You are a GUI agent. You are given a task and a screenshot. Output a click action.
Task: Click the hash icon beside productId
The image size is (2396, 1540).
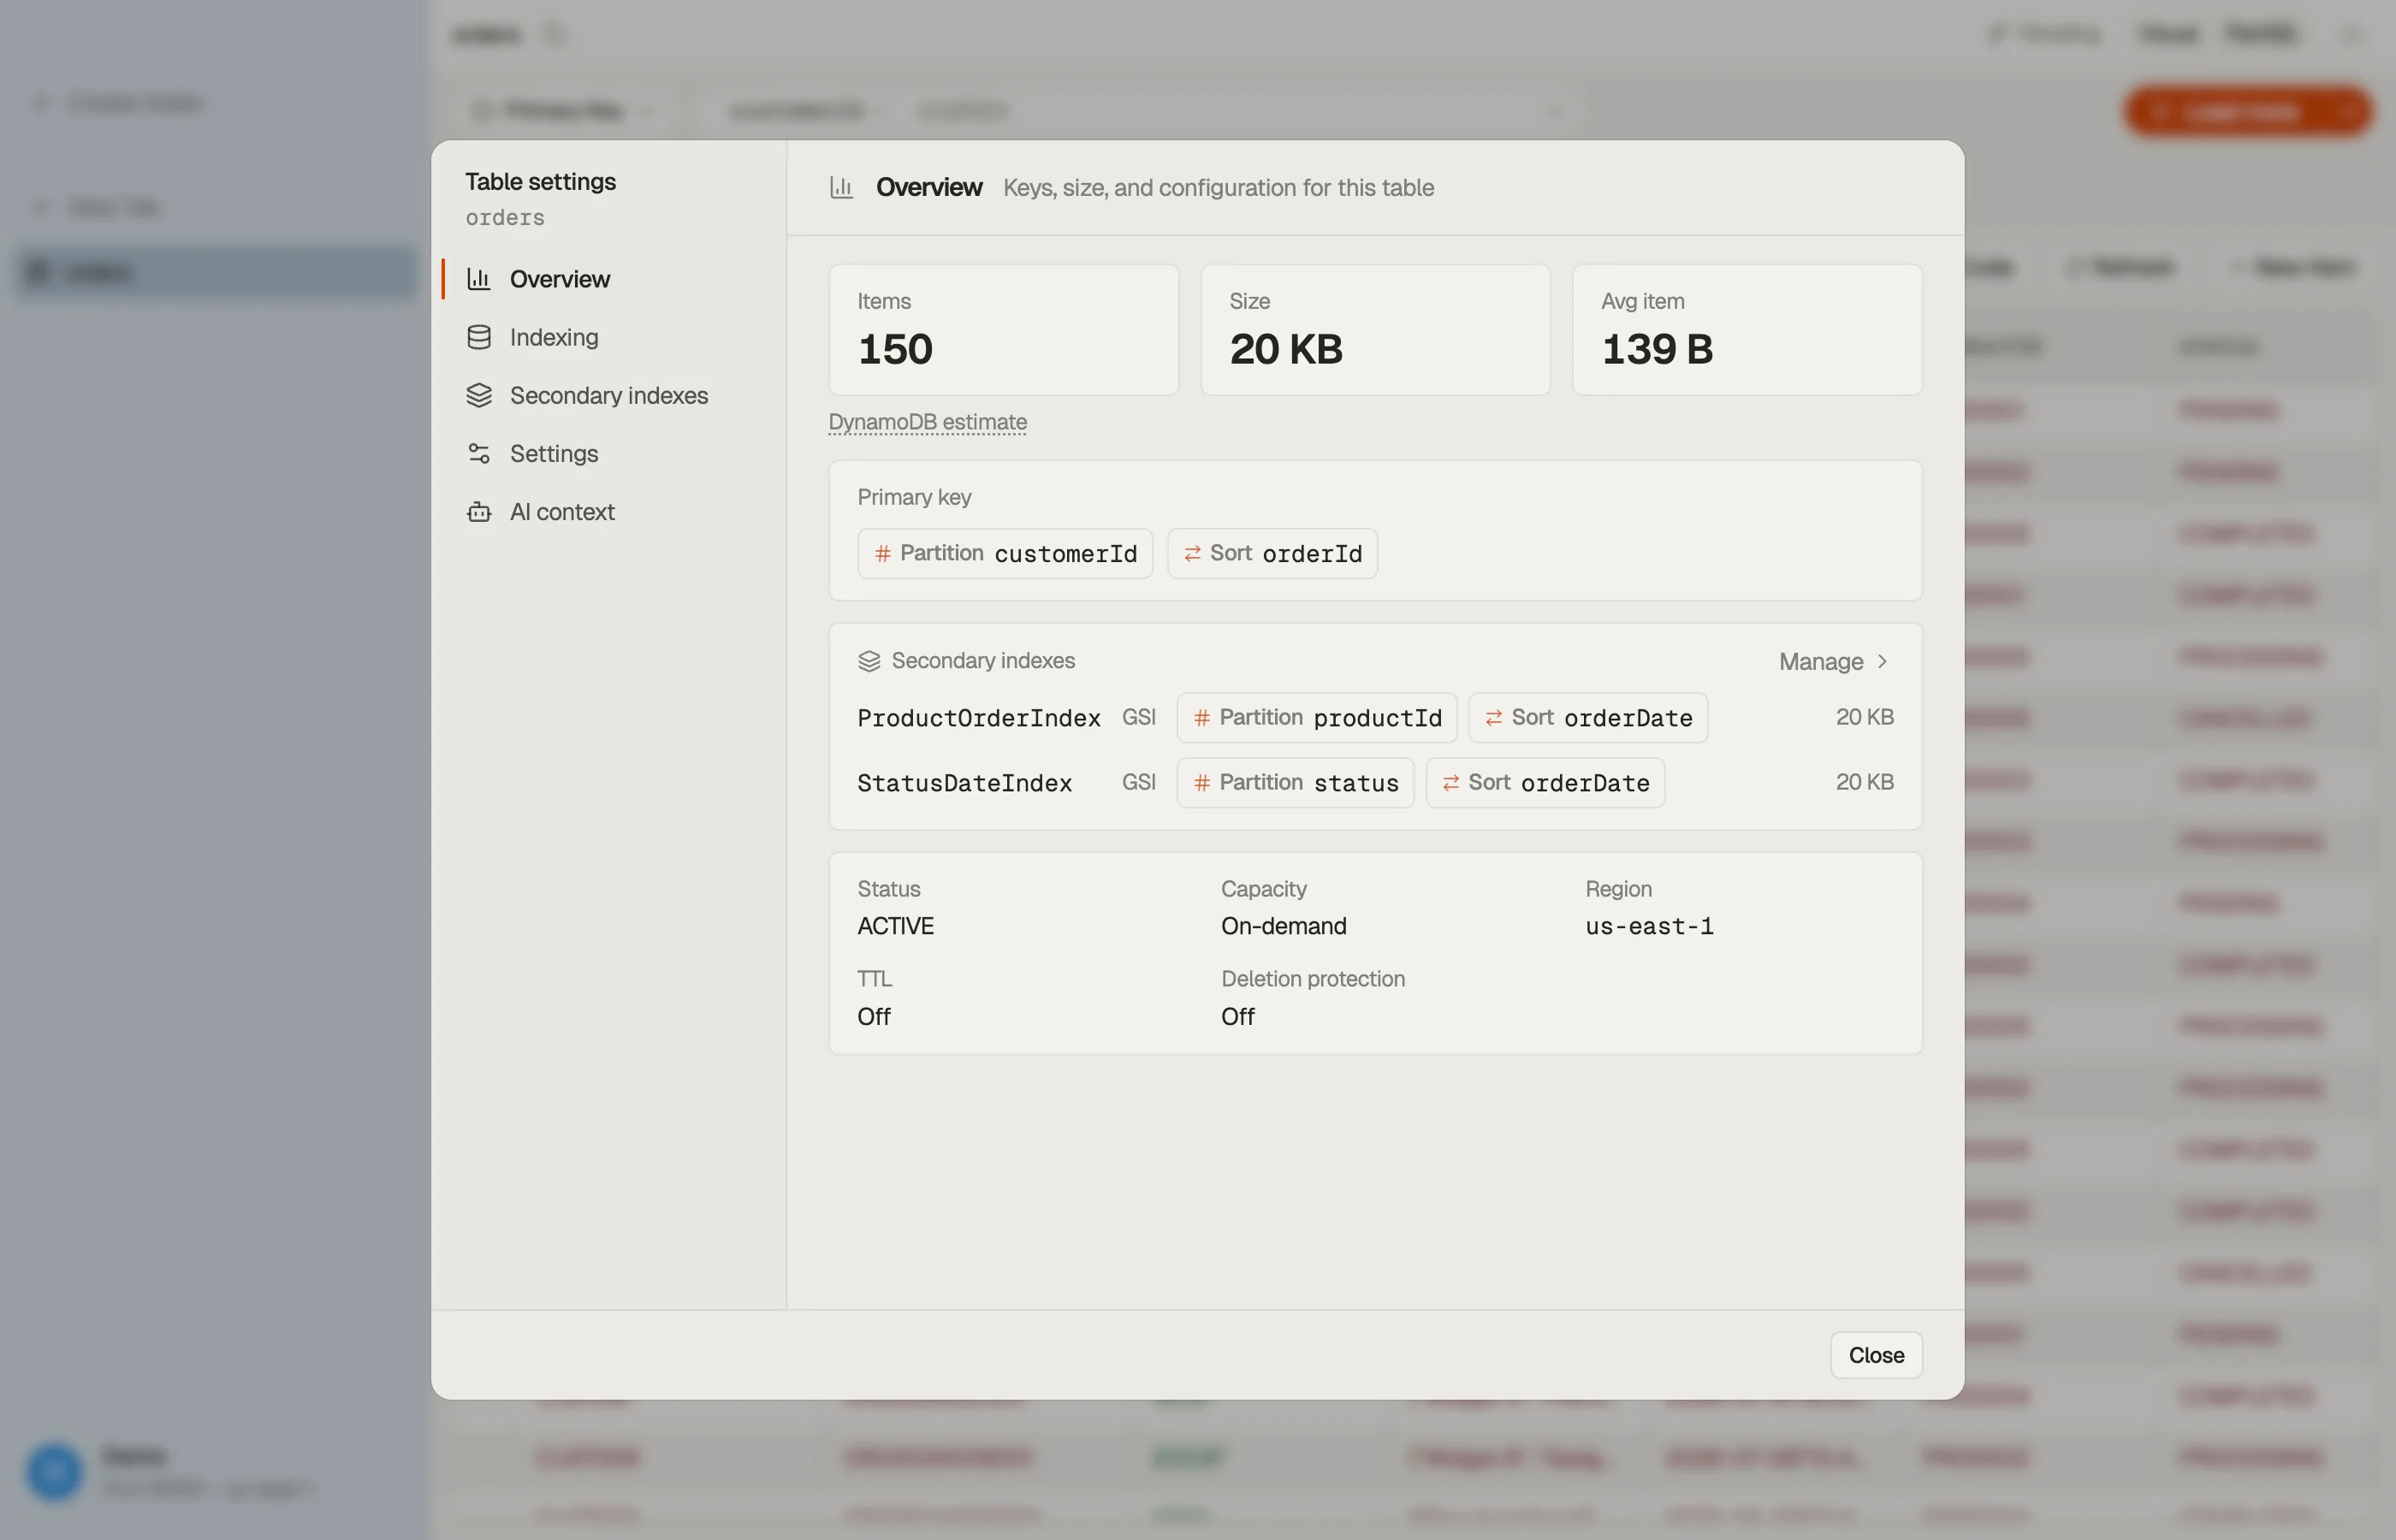(1202, 718)
